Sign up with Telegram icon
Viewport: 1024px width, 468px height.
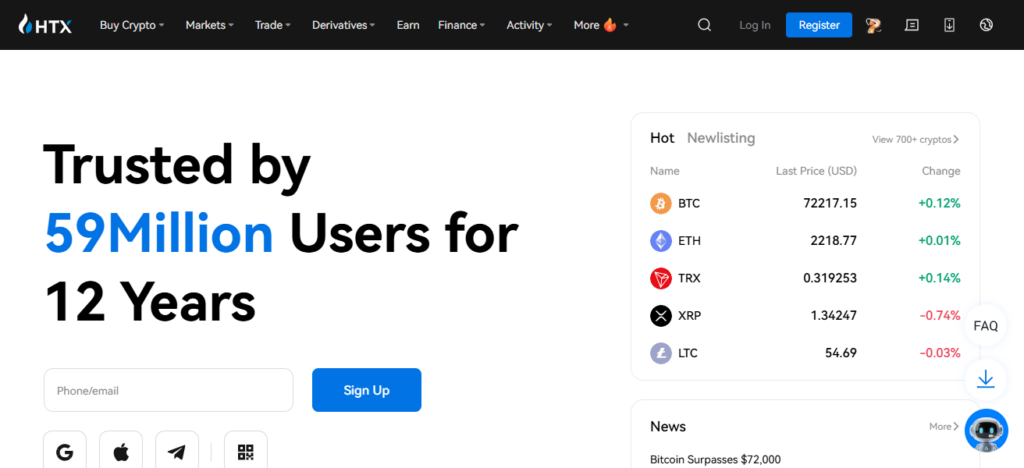[177, 452]
